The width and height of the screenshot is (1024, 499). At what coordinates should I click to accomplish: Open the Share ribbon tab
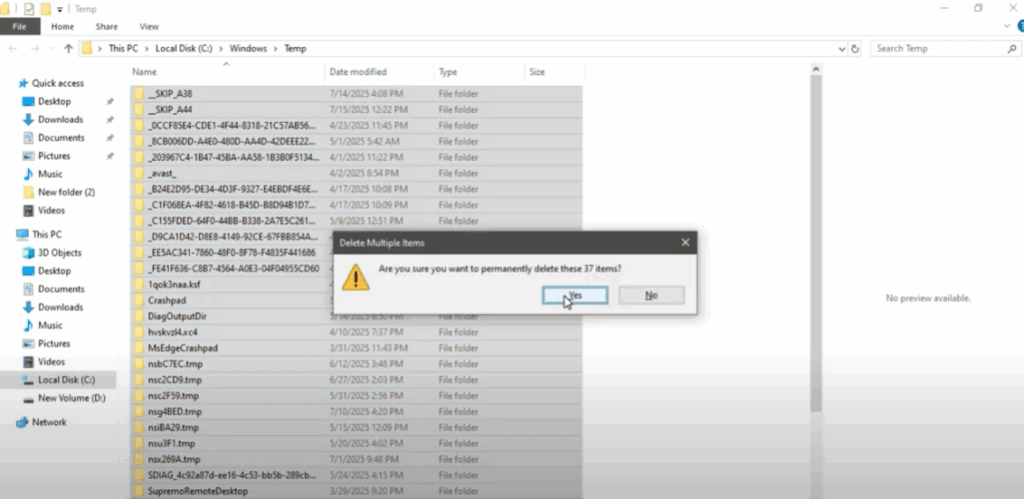coord(106,27)
